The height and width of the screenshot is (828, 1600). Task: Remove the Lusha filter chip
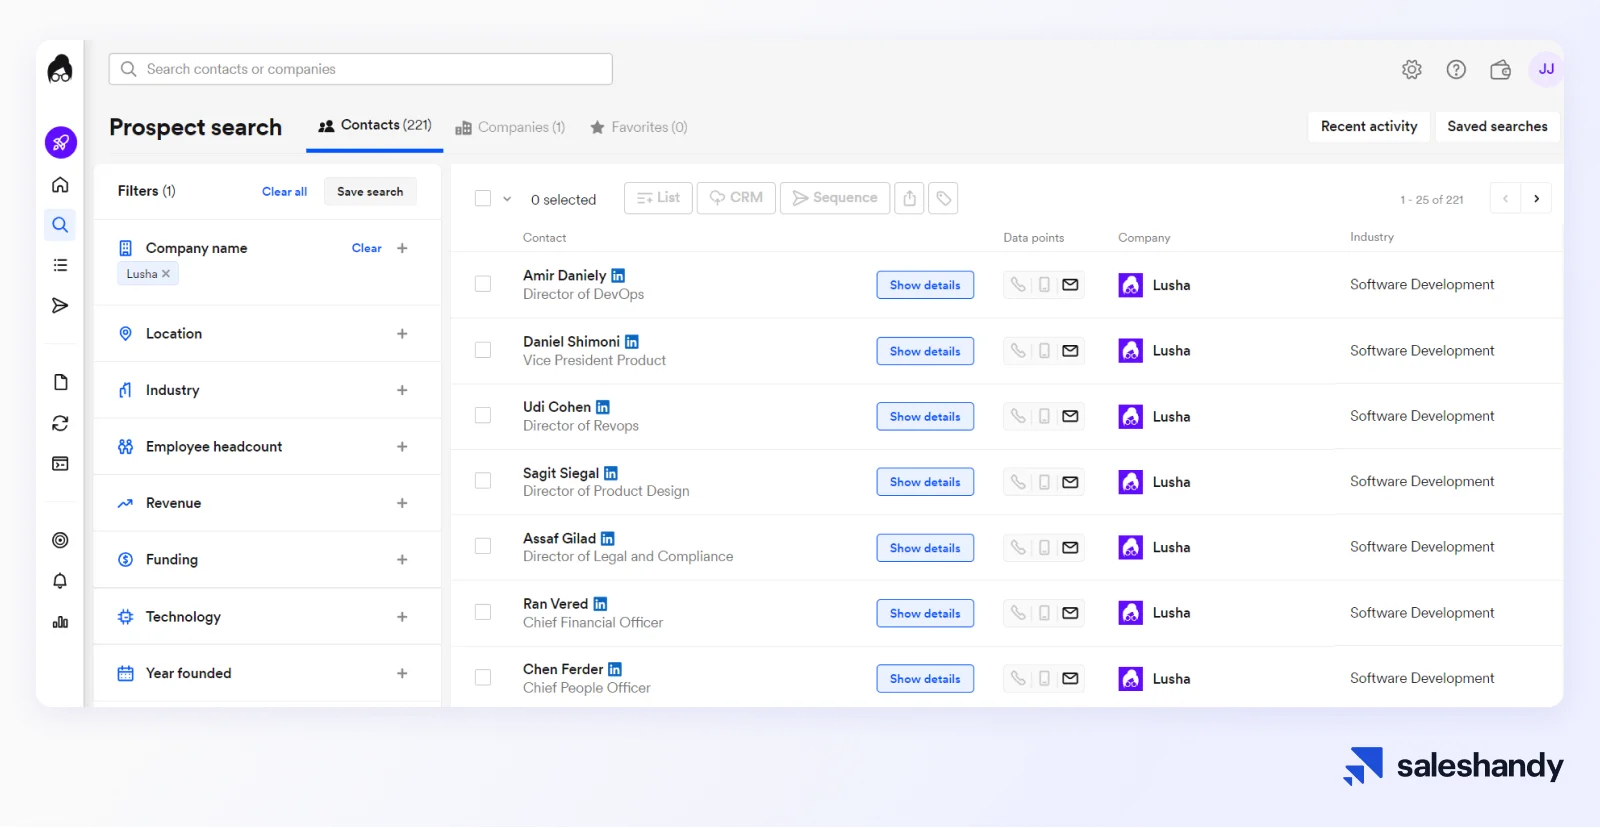pos(166,274)
